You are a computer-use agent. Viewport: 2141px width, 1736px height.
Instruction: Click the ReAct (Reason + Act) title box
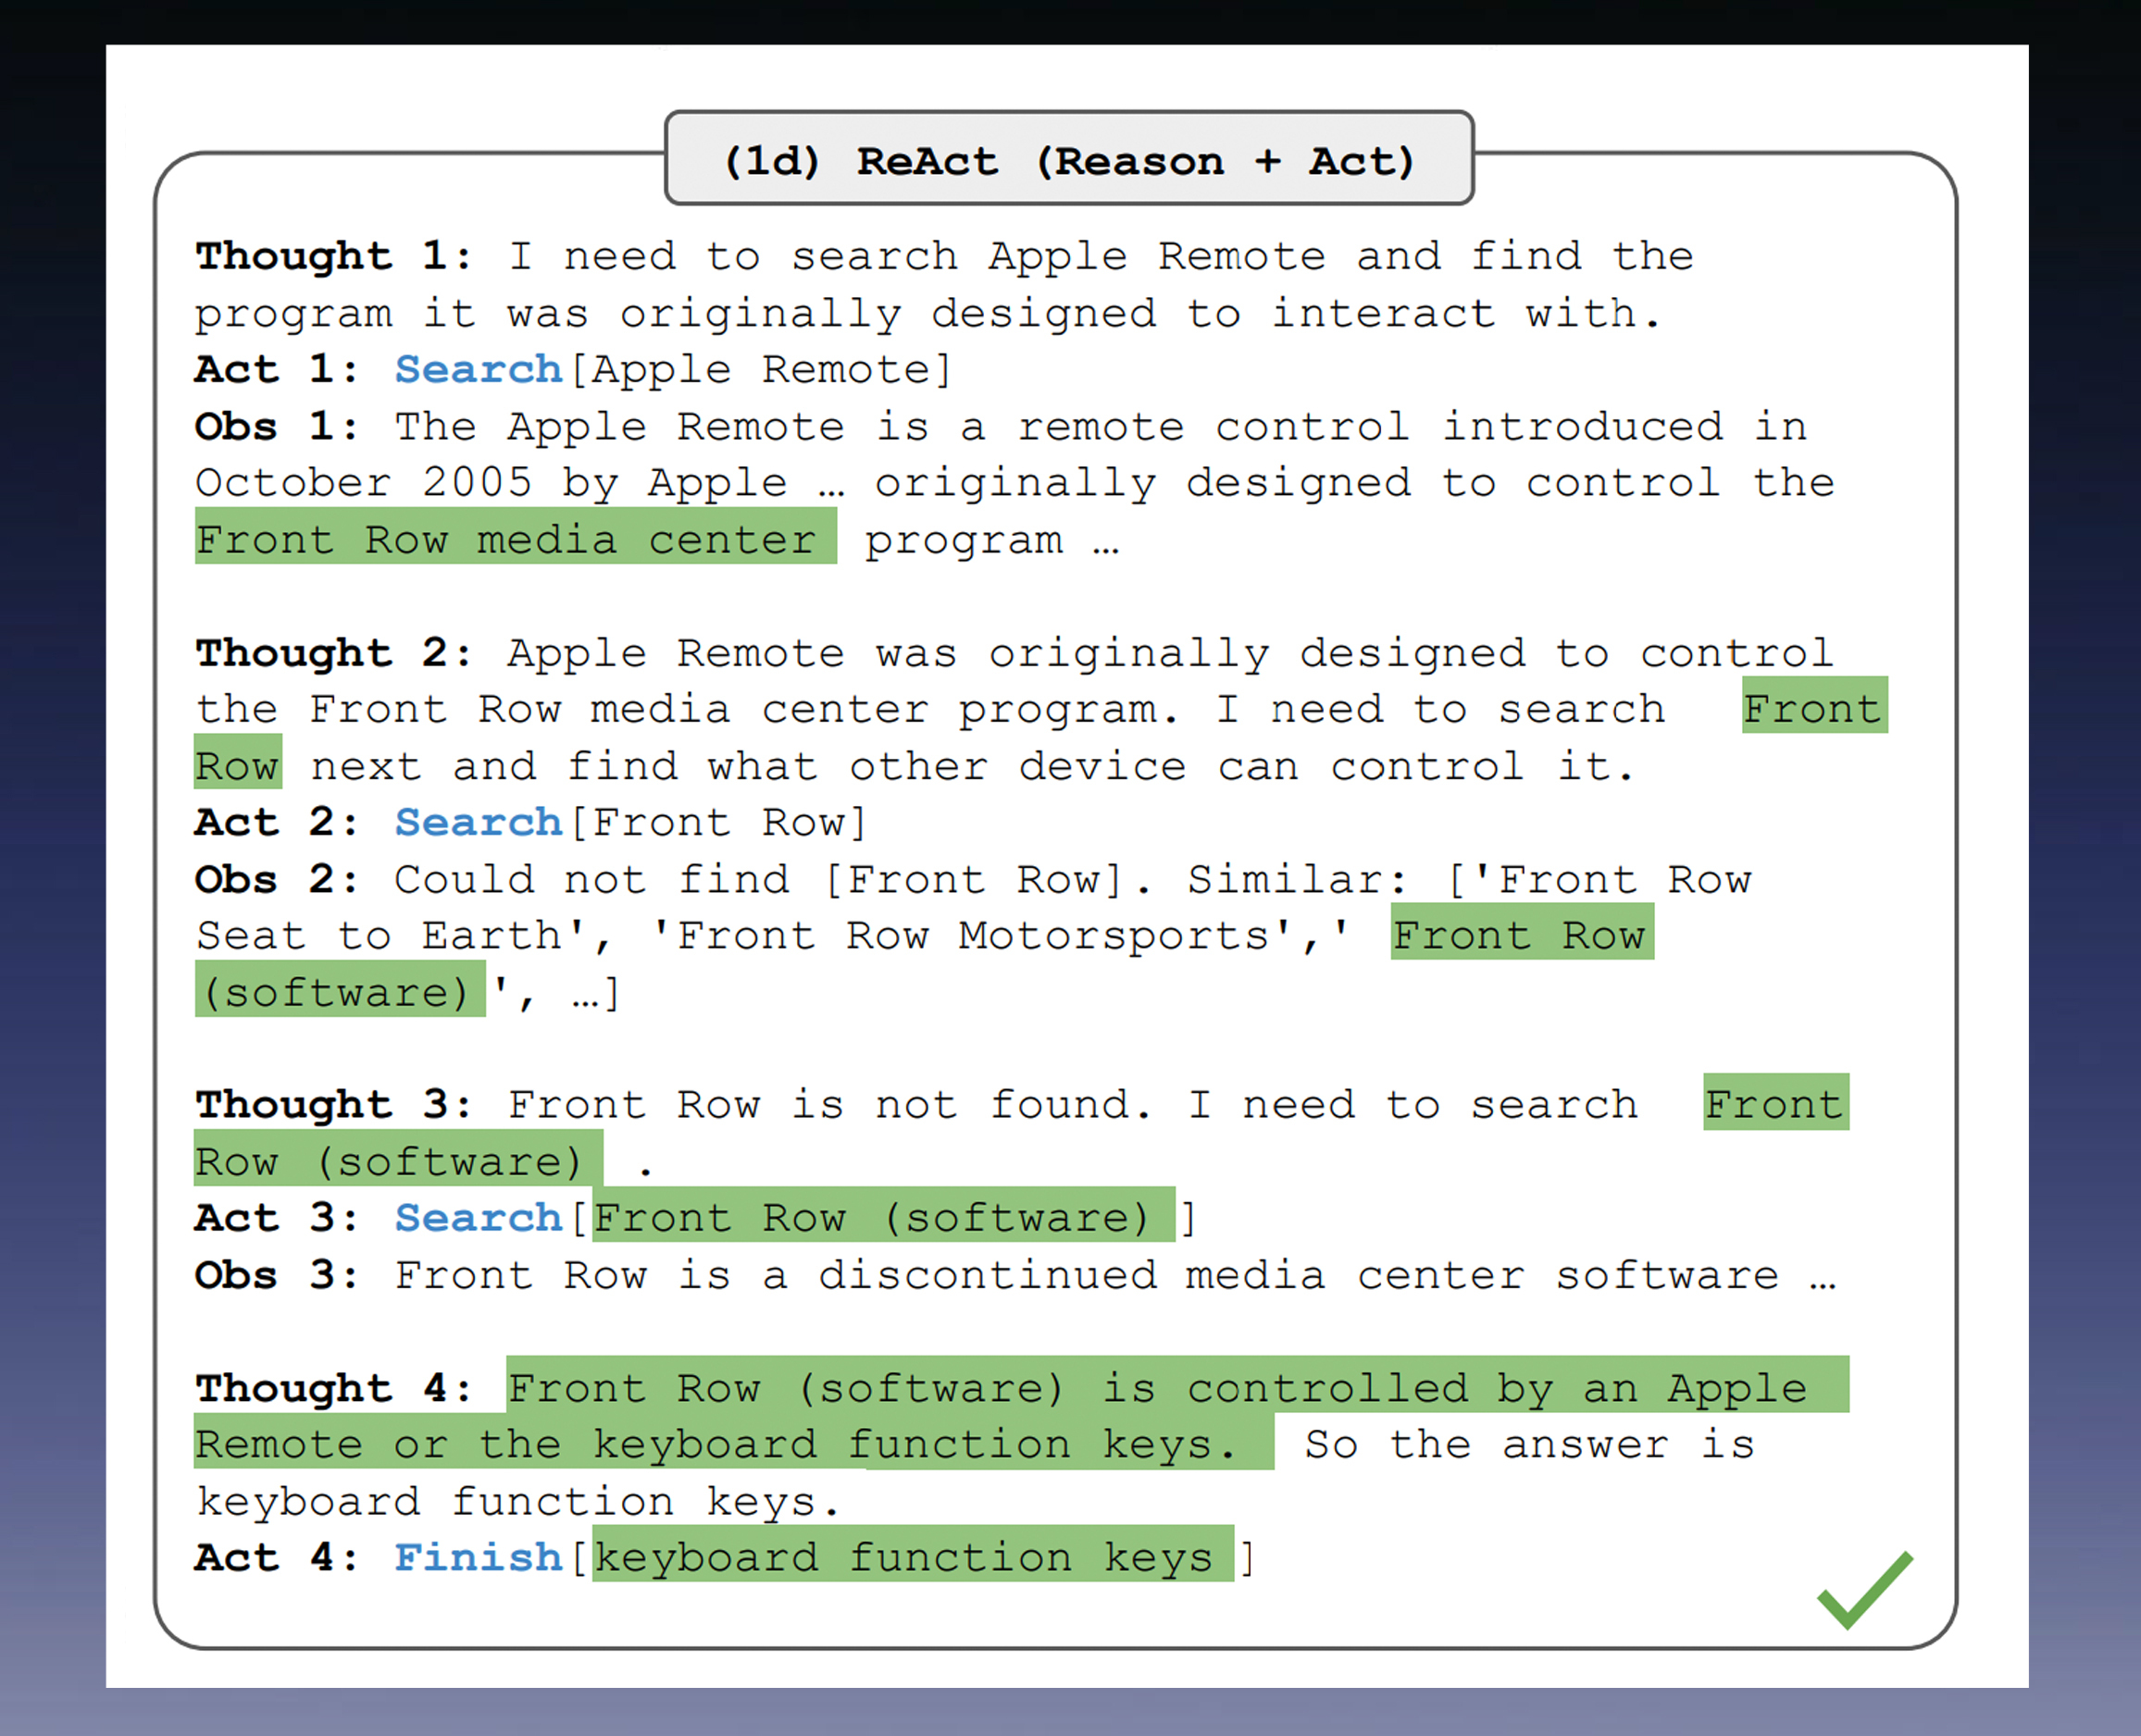pyautogui.click(x=1069, y=160)
